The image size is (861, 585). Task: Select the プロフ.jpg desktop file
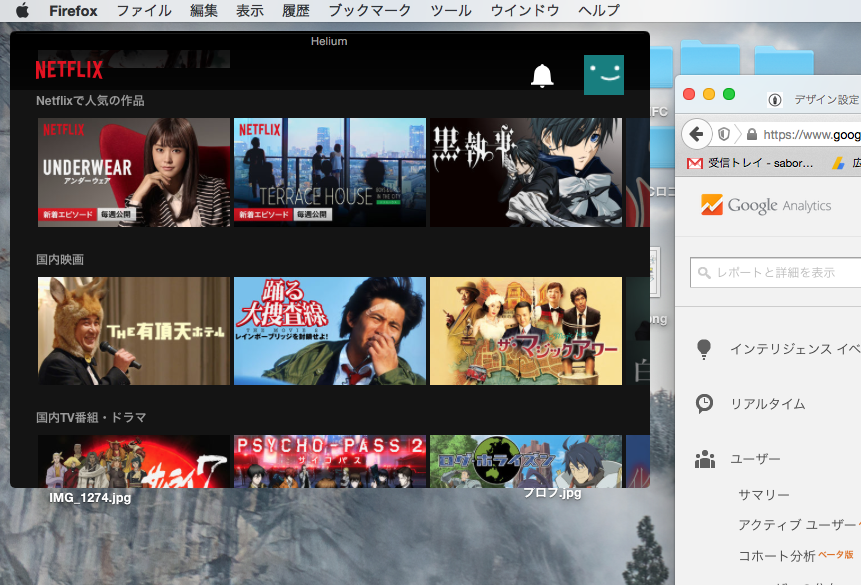(552, 493)
